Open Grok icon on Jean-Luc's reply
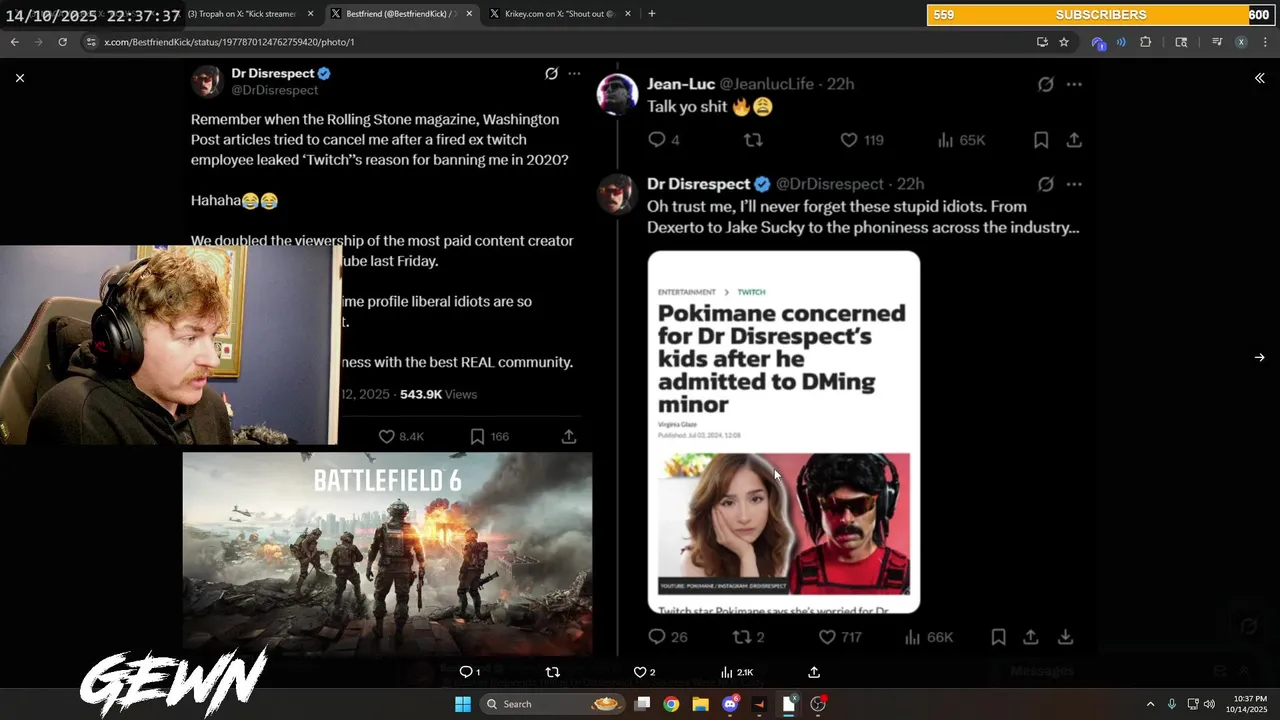The height and width of the screenshot is (720, 1280). 1046,84
